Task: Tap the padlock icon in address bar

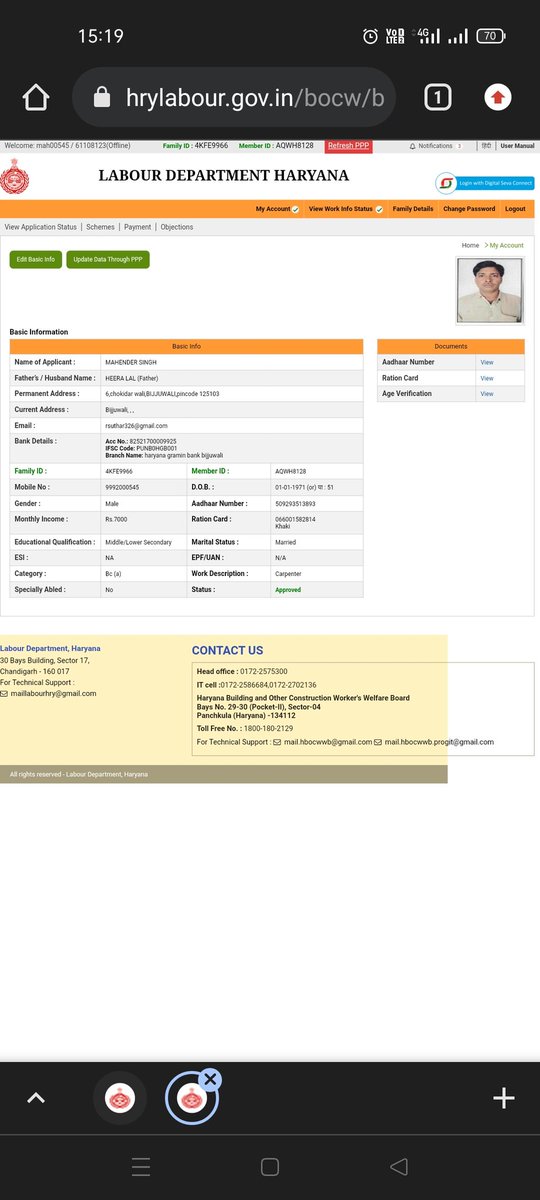Action: pos(100,97)
